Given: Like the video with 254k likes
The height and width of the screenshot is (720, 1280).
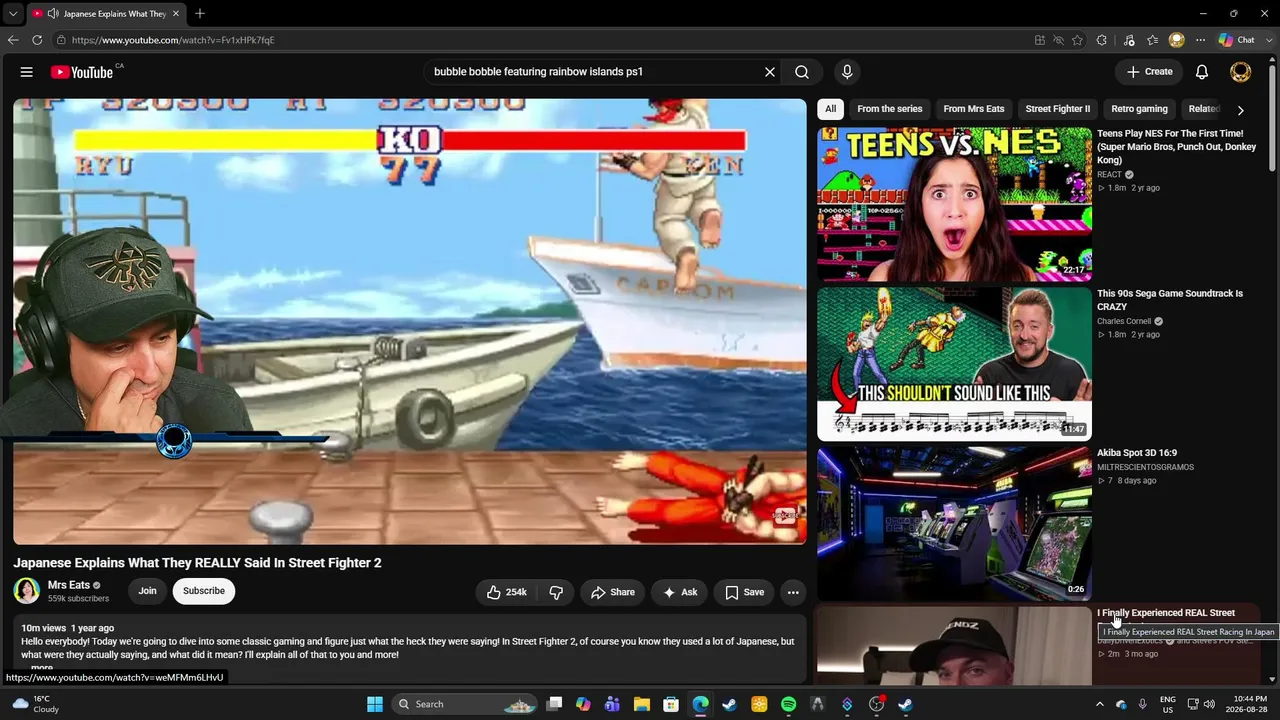Looking at the screenshot, I should point(507,592).
